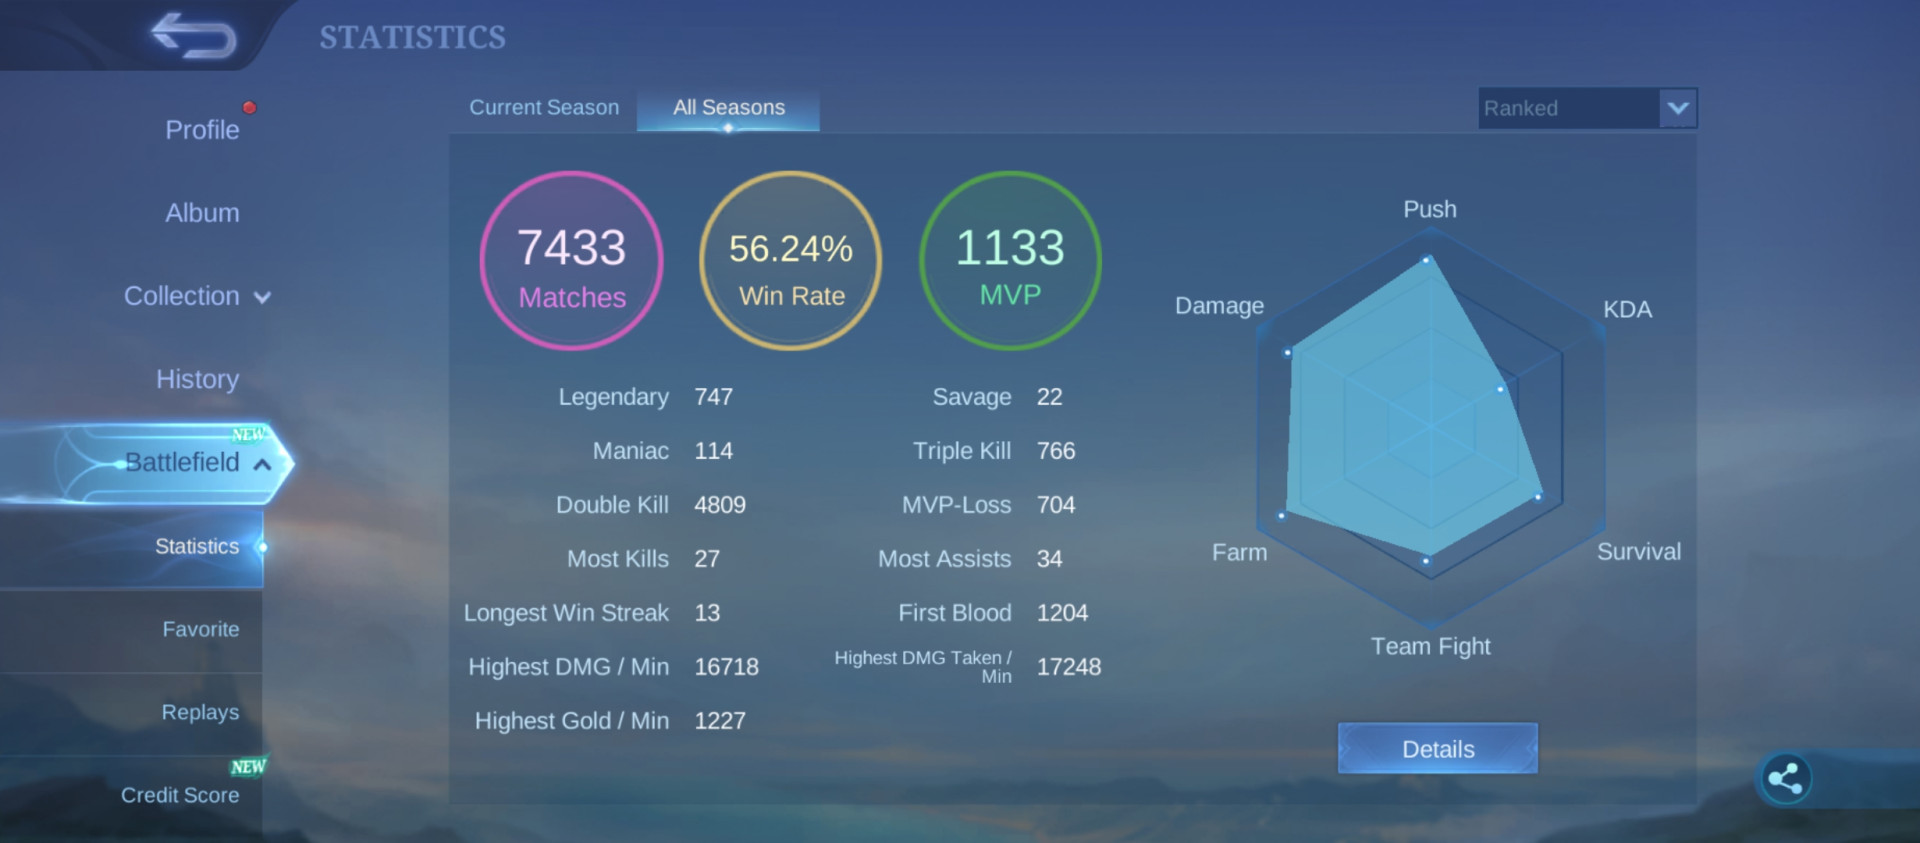This screenshot has height=843, width=1920.
Task: Go to the Album section
Action: (202, 213)
